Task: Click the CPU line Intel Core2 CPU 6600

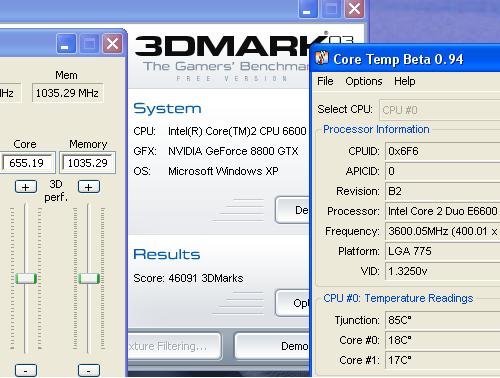Action: (x=220, y=131)
